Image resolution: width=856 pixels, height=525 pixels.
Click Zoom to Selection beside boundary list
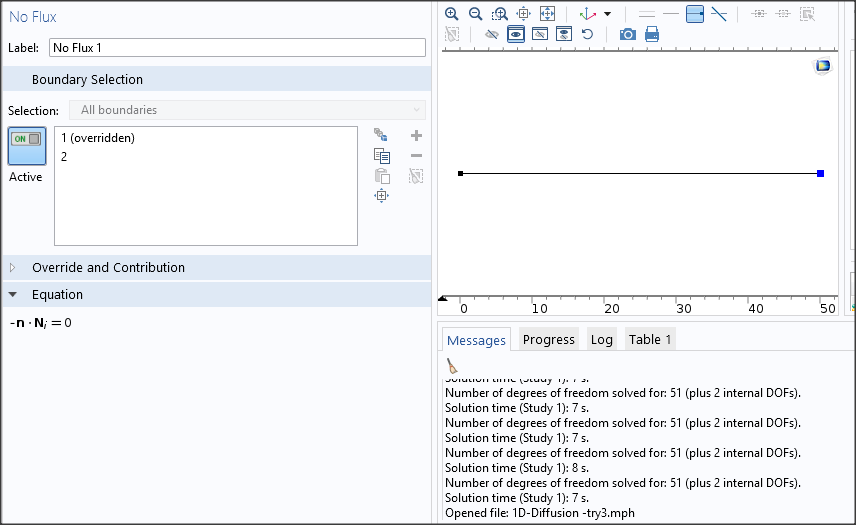pyautogui.click(x=381, y=195)
